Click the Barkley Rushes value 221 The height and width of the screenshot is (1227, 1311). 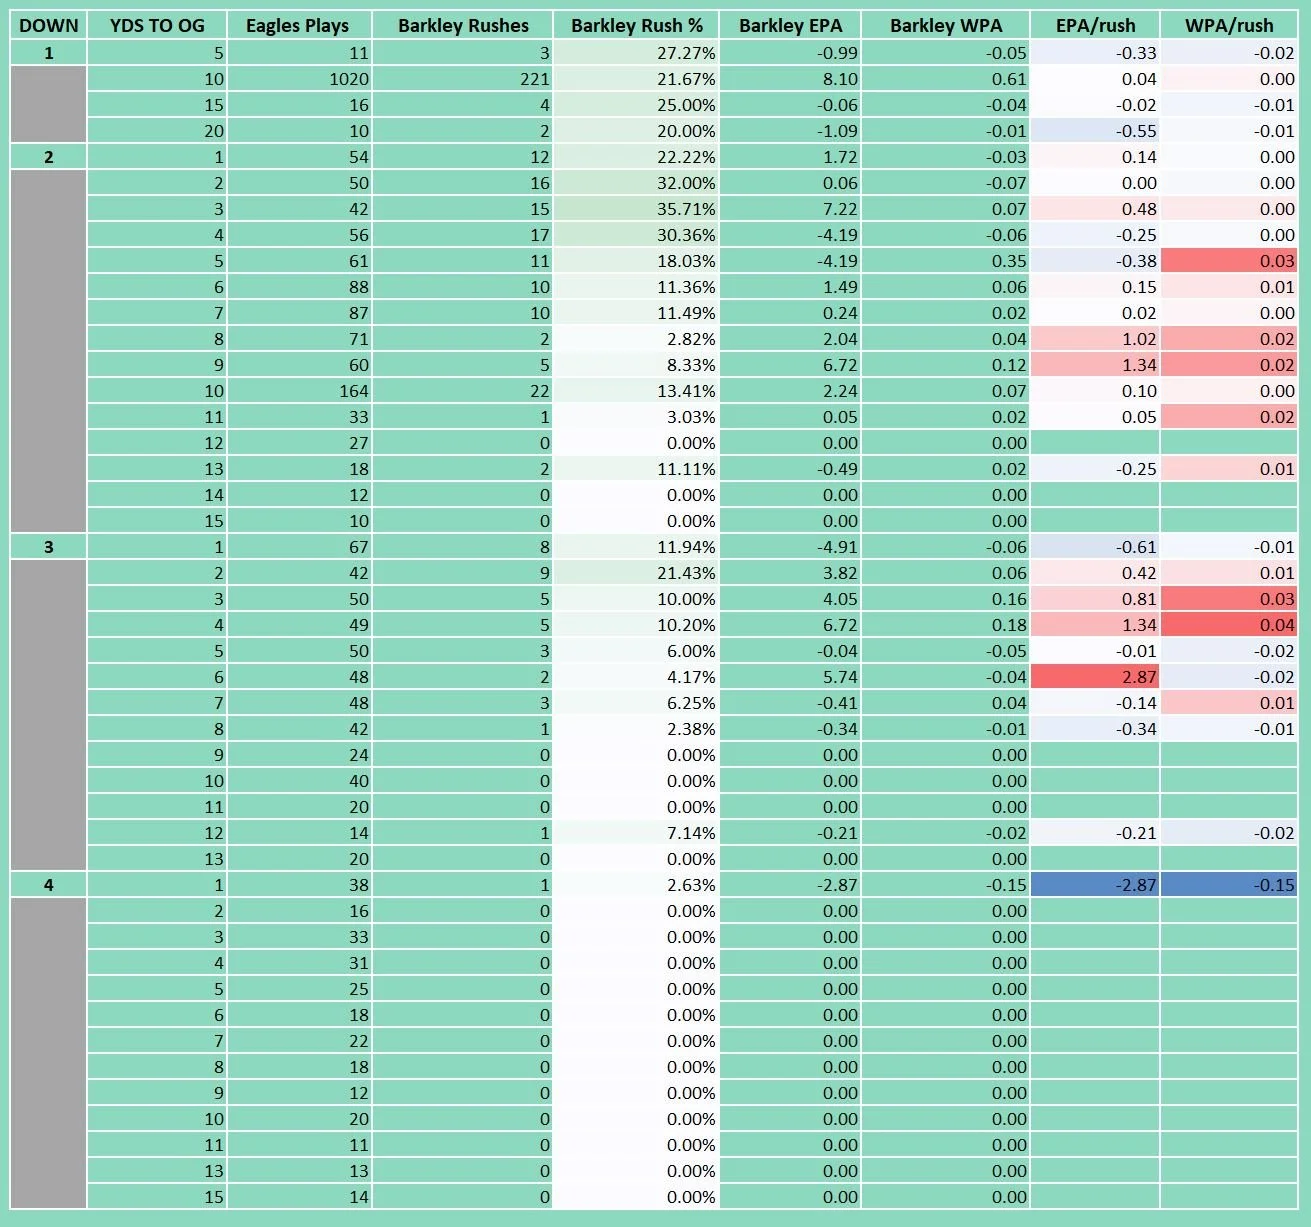coord(463,79)
